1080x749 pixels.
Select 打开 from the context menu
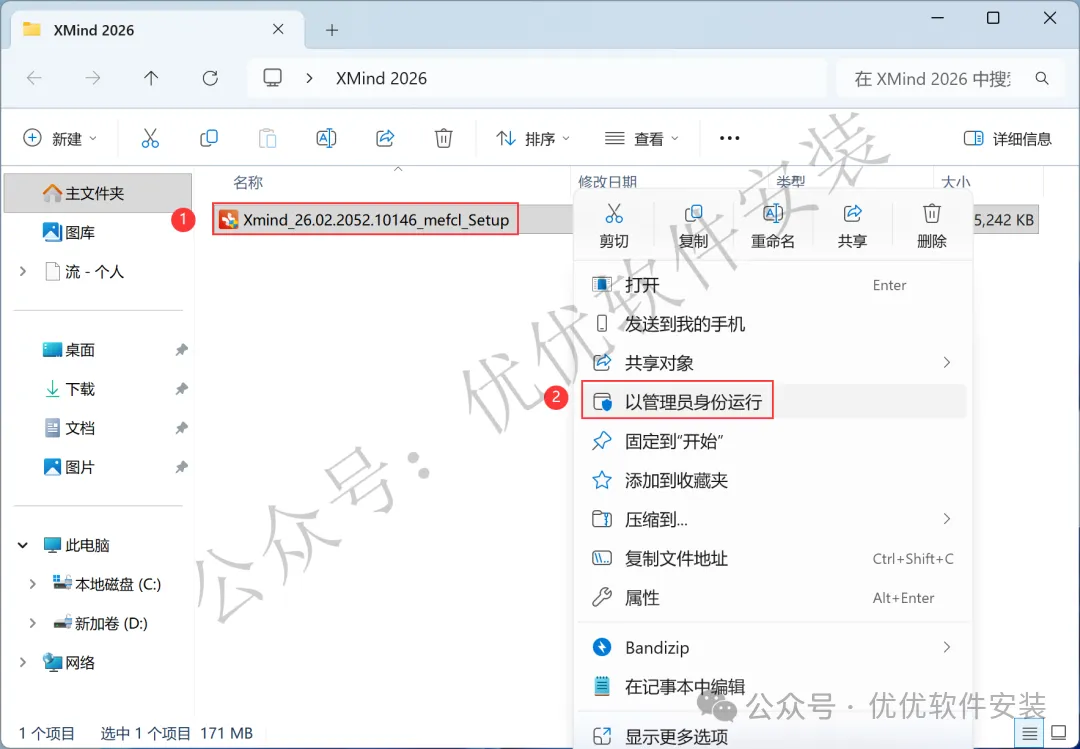(773, 285)
